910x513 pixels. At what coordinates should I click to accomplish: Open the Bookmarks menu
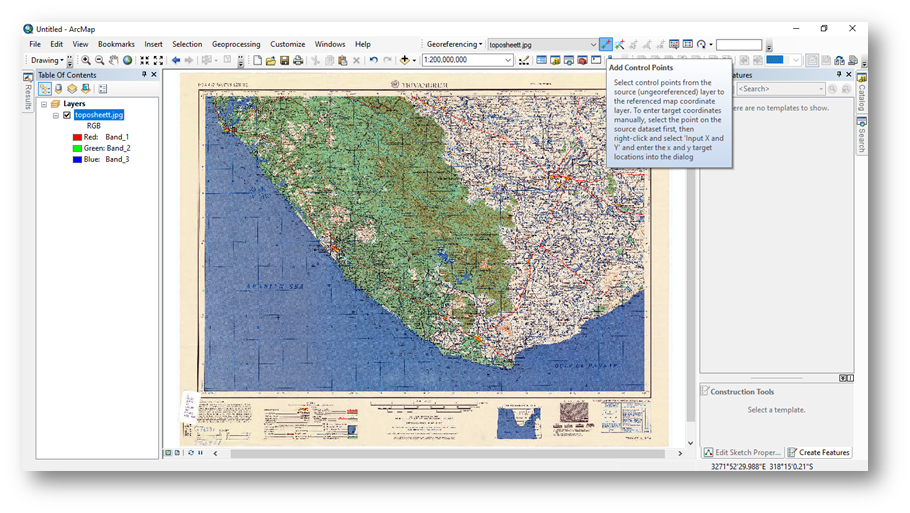coord(116,44)
